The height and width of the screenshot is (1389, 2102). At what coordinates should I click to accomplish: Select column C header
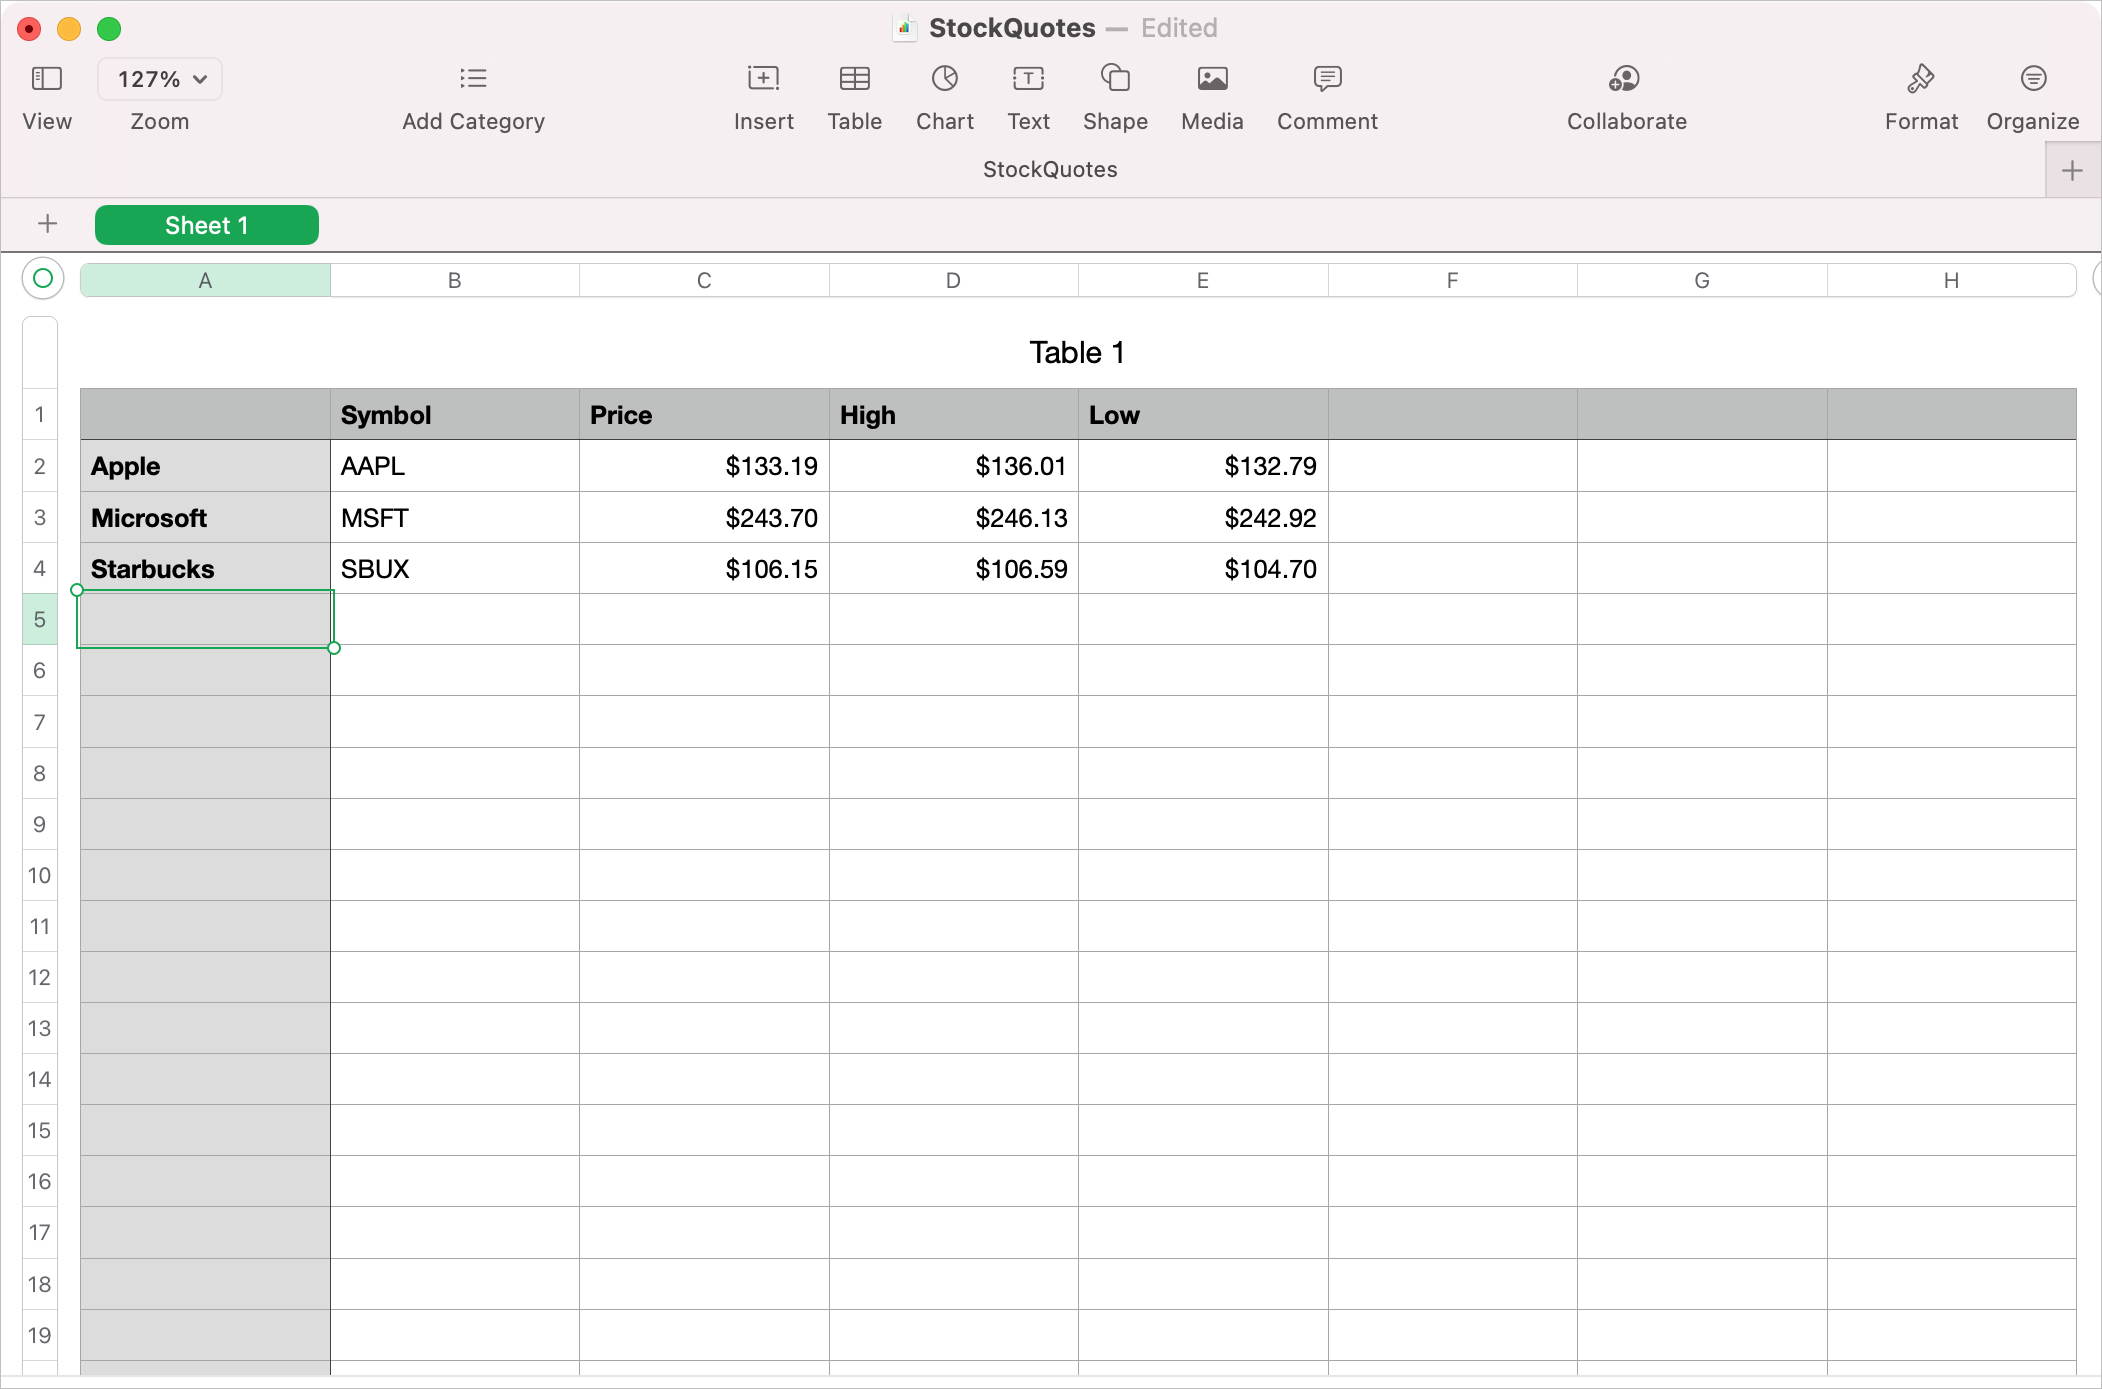704,281
